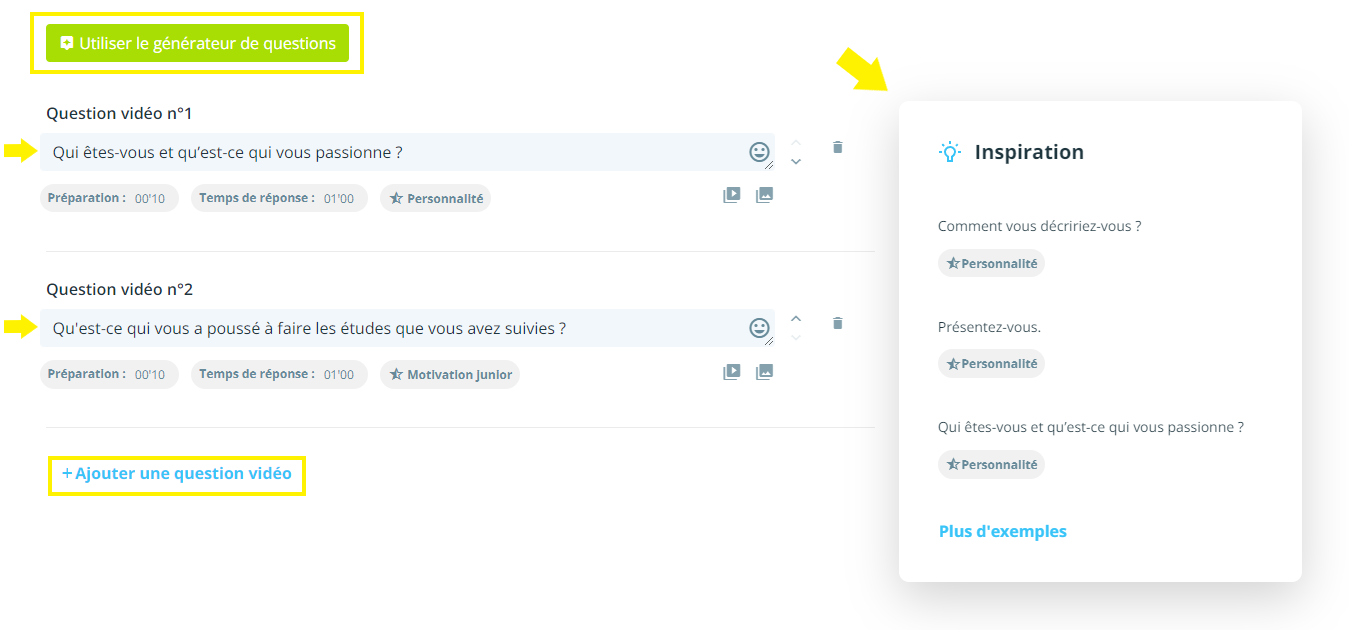Change the Personnalité tag on question n°1
1349x630 pixels.
pos(435,198)
